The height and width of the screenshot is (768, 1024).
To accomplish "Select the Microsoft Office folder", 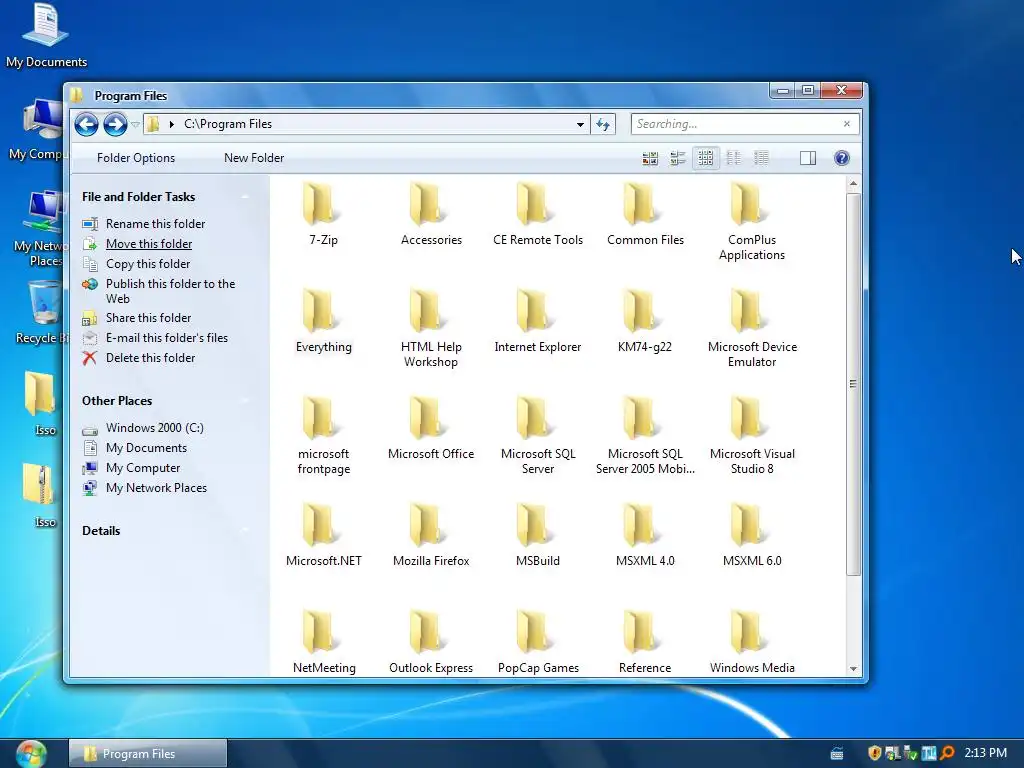I will pyautogui.click(x=431, y=428).
